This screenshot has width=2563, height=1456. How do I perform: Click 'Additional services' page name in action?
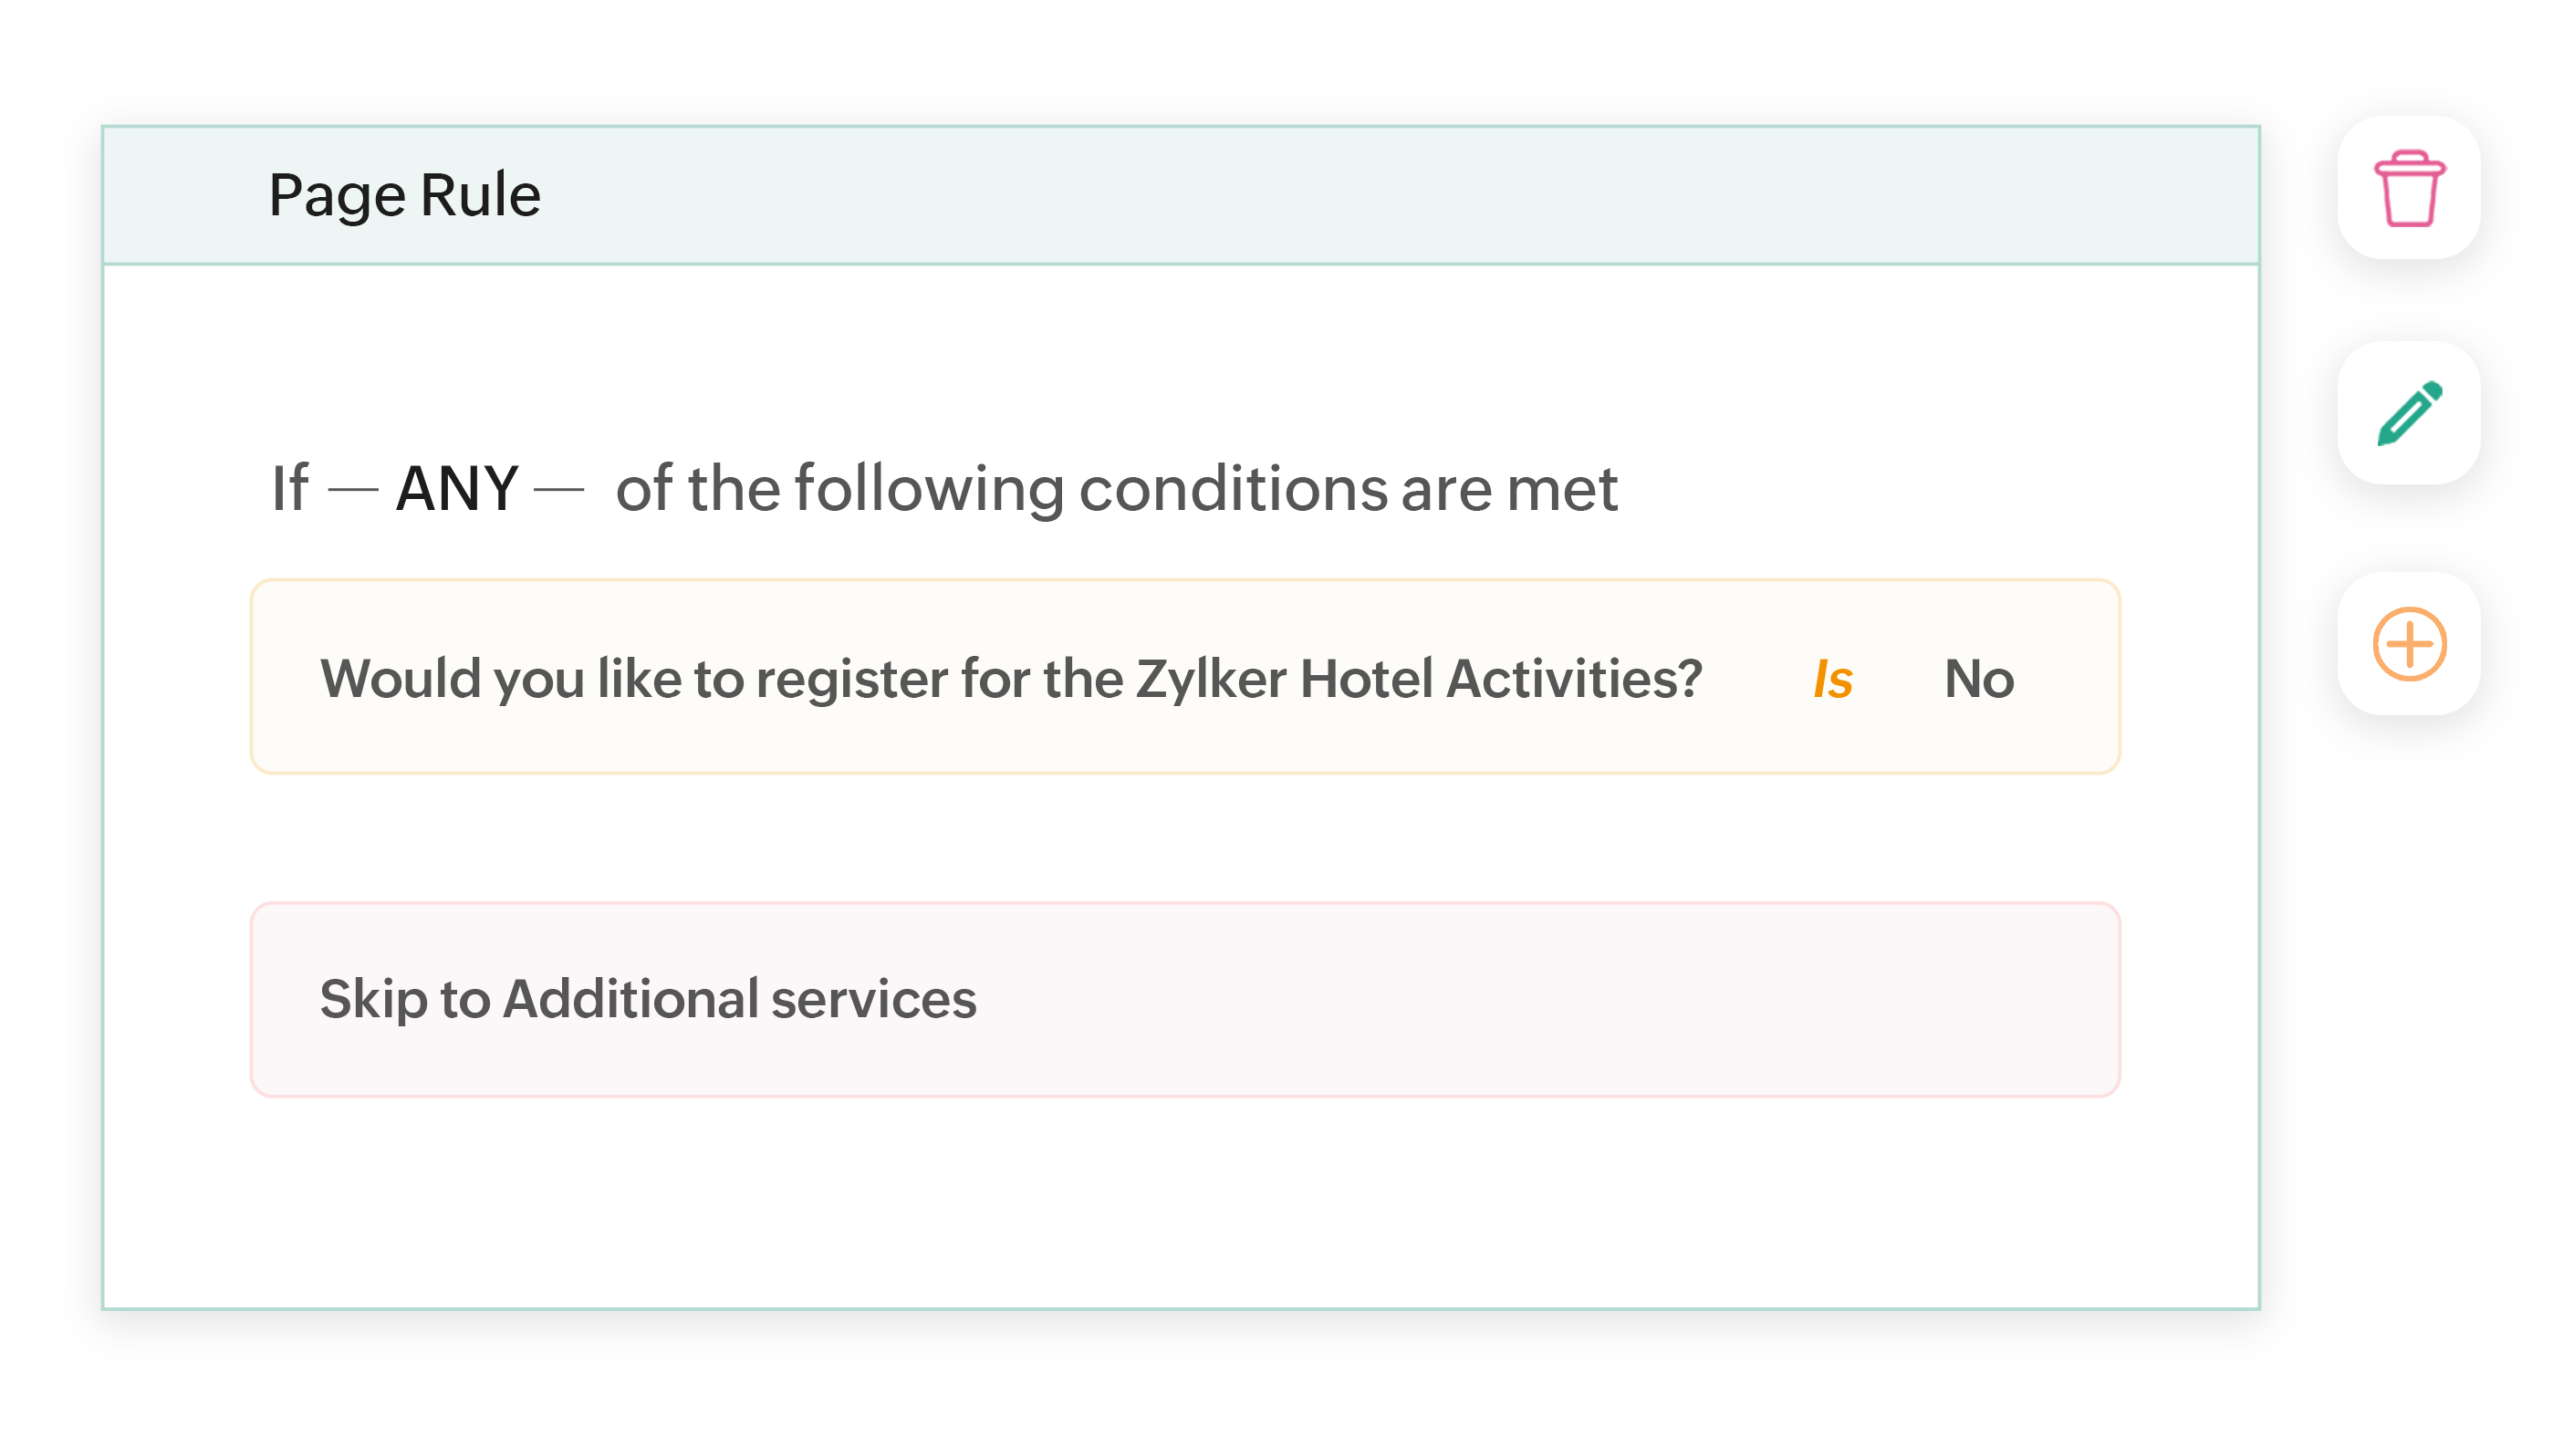pos(738,999)
